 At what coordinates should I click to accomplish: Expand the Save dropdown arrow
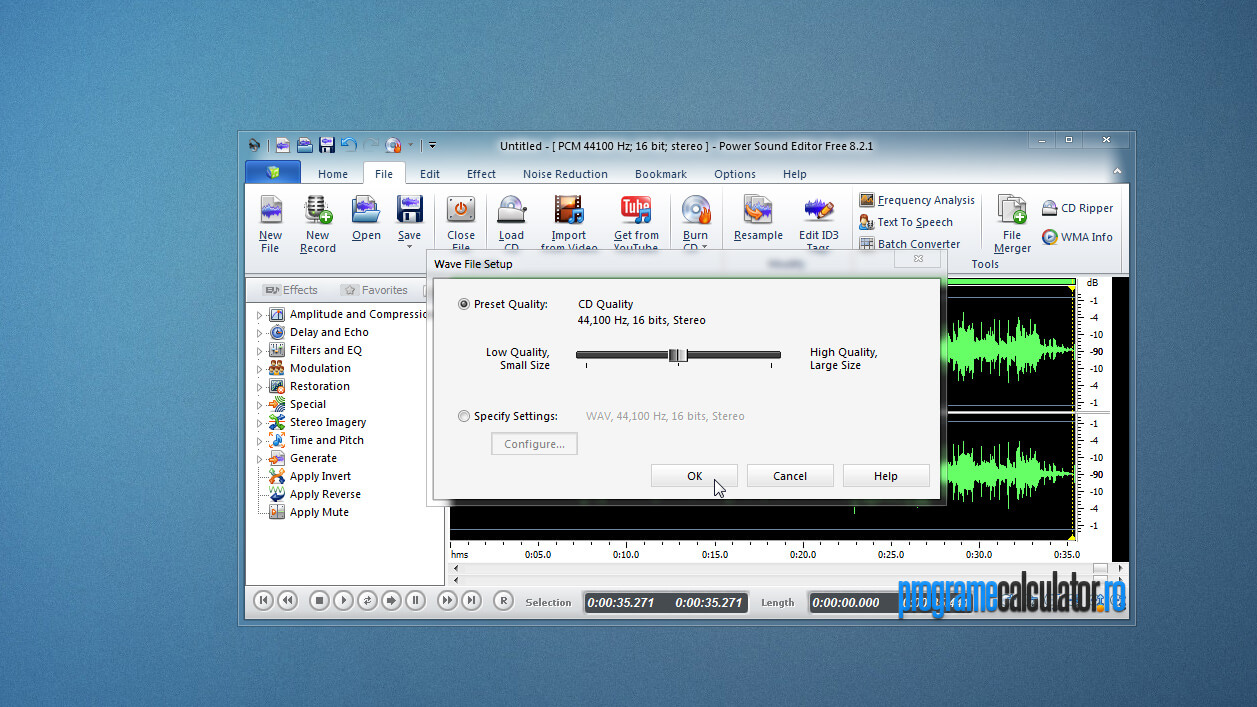click(409, 247)
